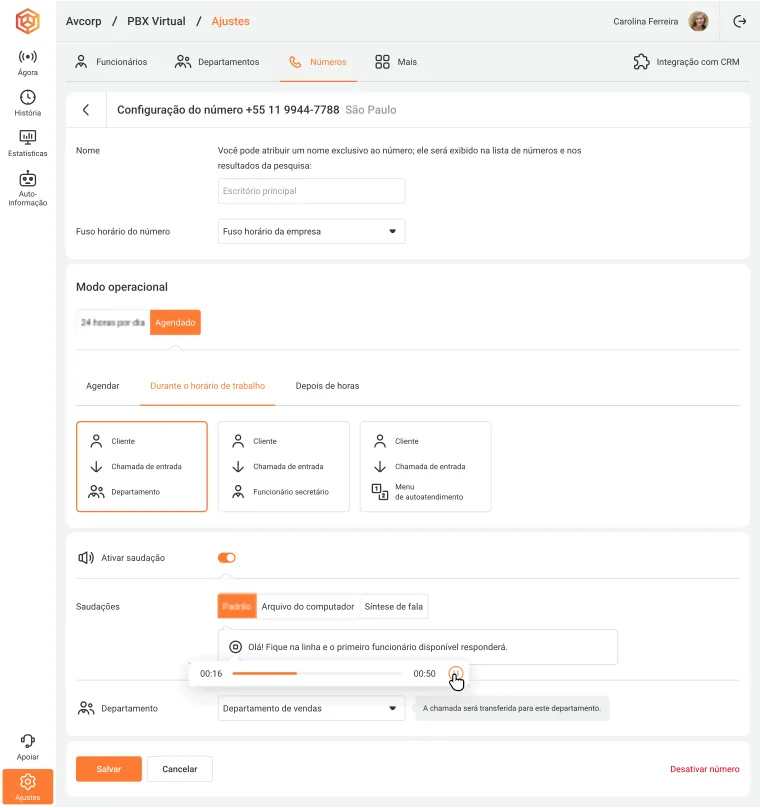Click the Salvar button

109,769
